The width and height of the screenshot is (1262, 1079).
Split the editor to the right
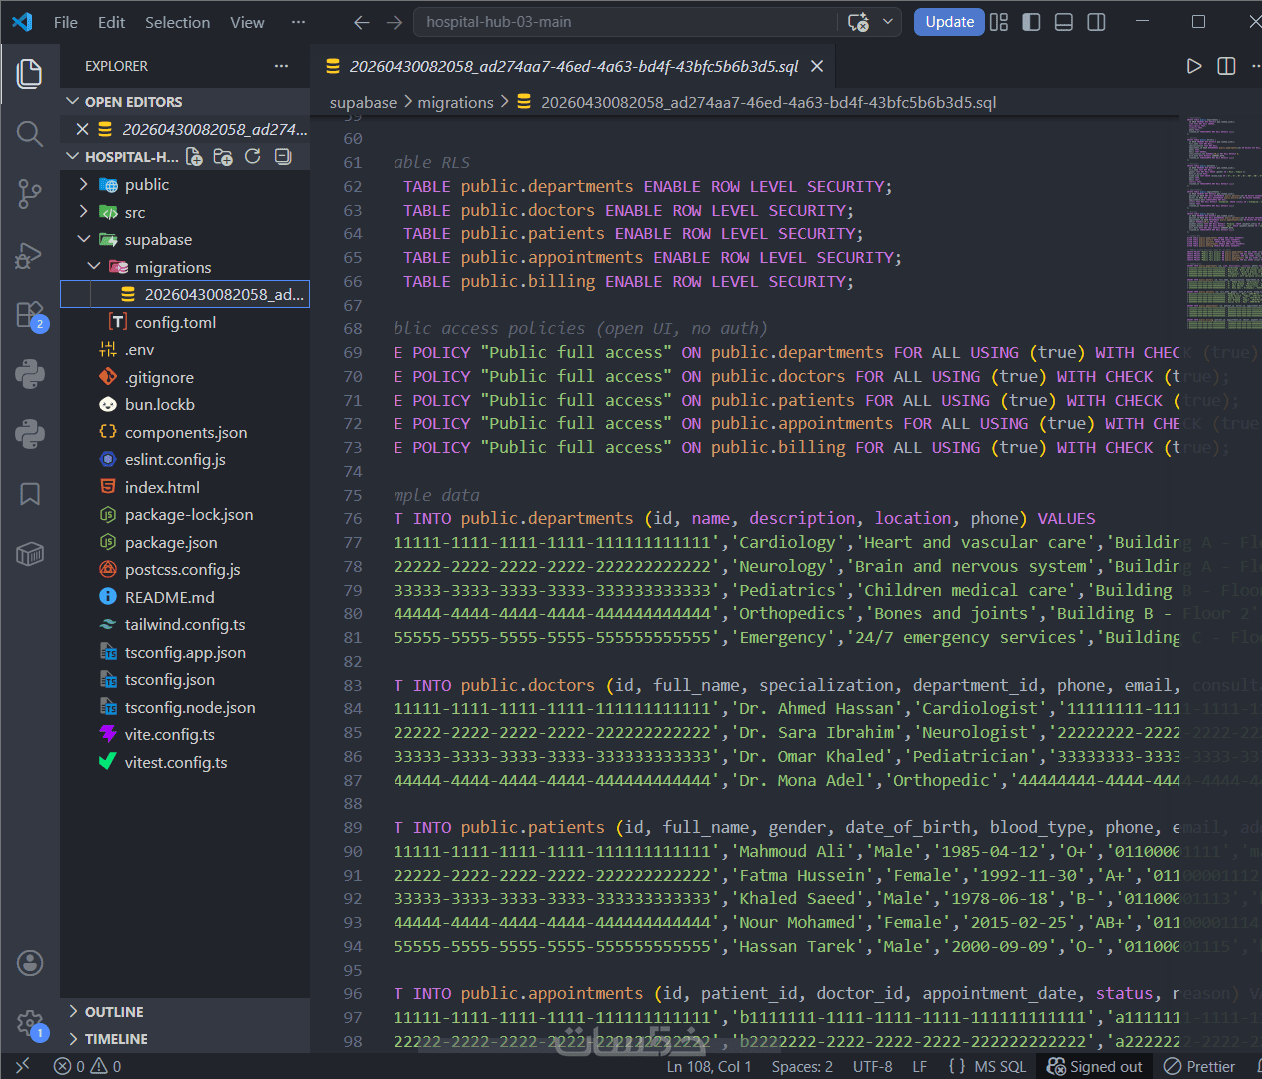[1226, 66]
